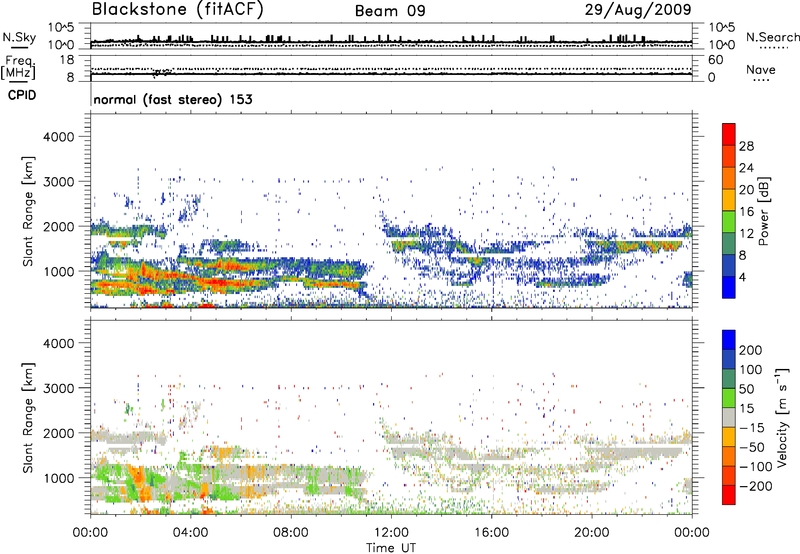Viewport: 800px width, 554px height.
Task: Click the gray -15 to 15 velocity segment
Action: [729, 417]
